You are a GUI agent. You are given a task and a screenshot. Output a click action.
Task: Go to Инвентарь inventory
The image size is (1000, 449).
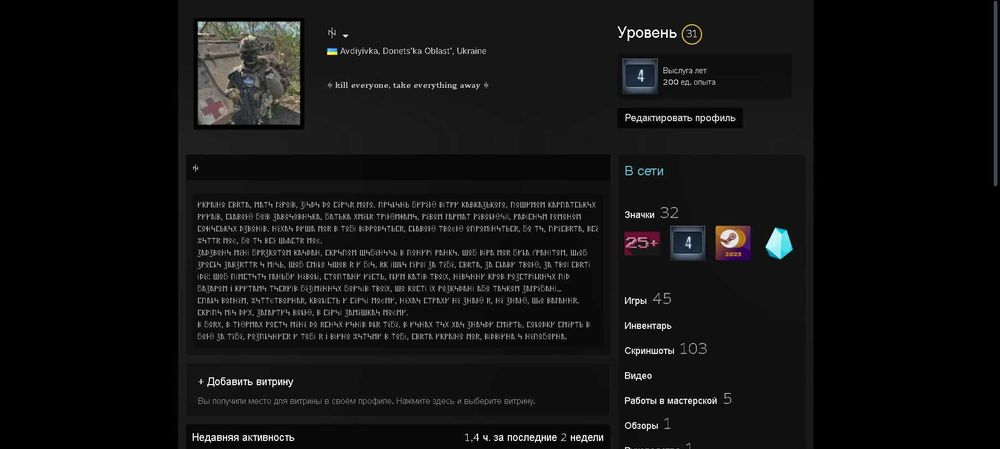point(647,326)
